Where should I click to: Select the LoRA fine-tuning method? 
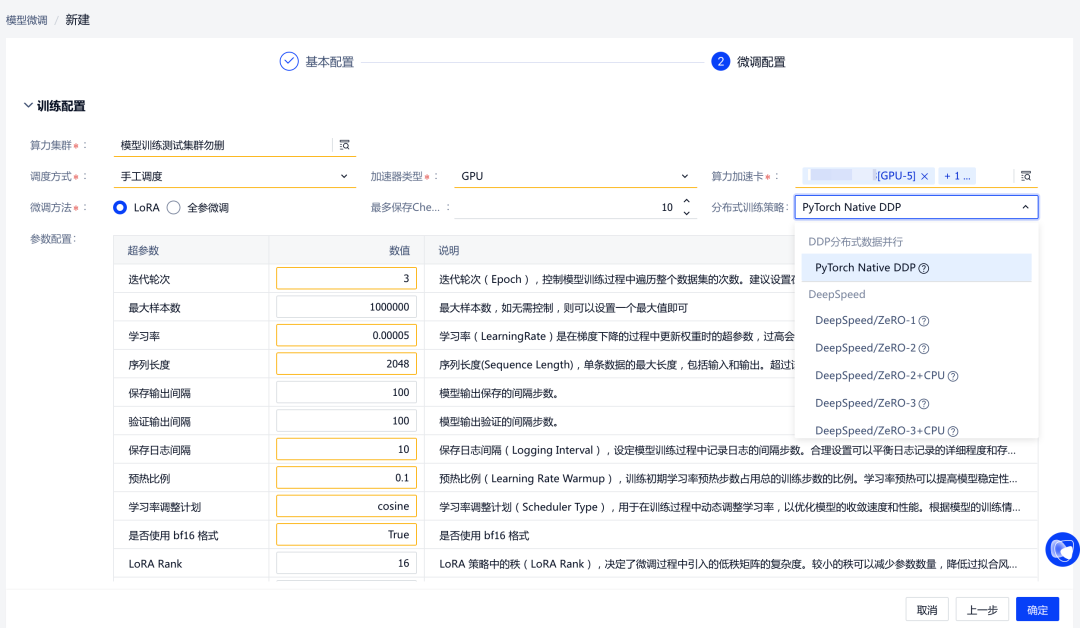(121, 208)
